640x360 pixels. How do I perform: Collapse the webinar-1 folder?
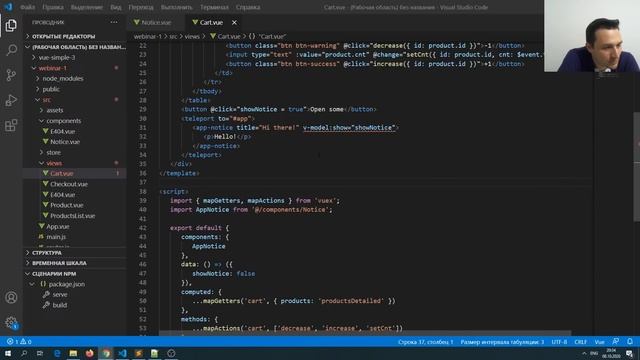(x=75, y=68)
